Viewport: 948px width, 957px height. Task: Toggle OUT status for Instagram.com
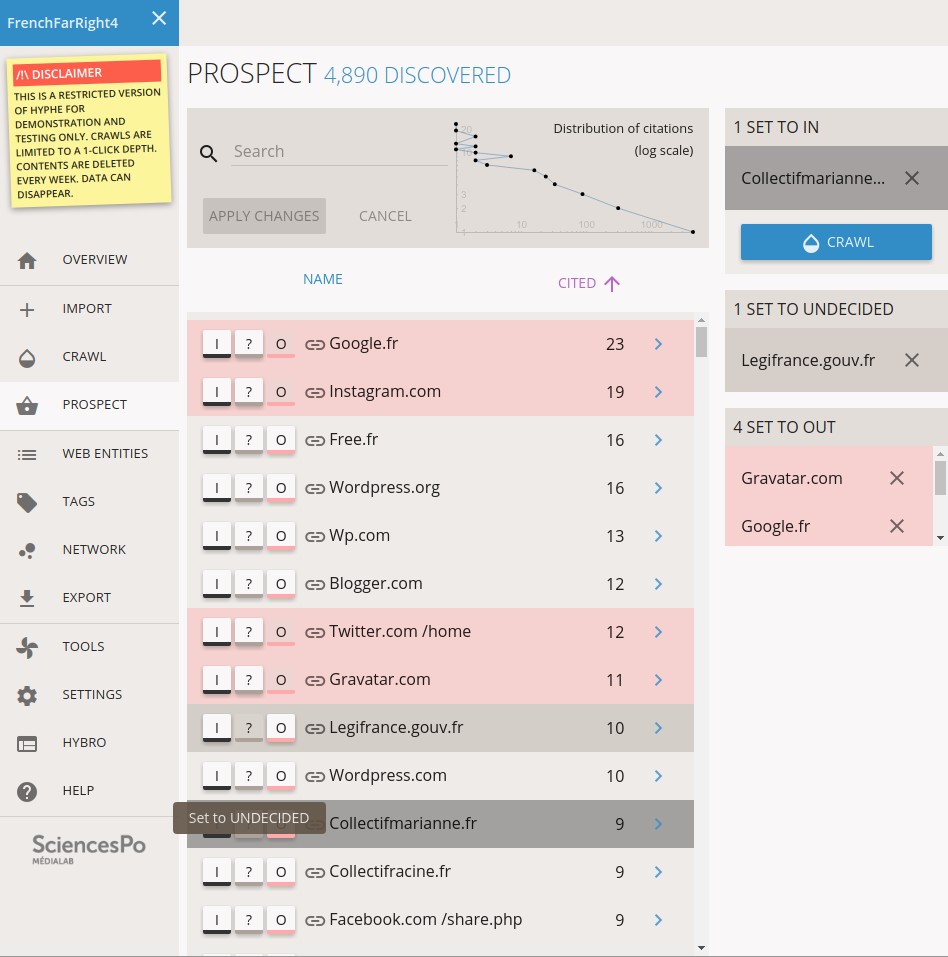281,392
